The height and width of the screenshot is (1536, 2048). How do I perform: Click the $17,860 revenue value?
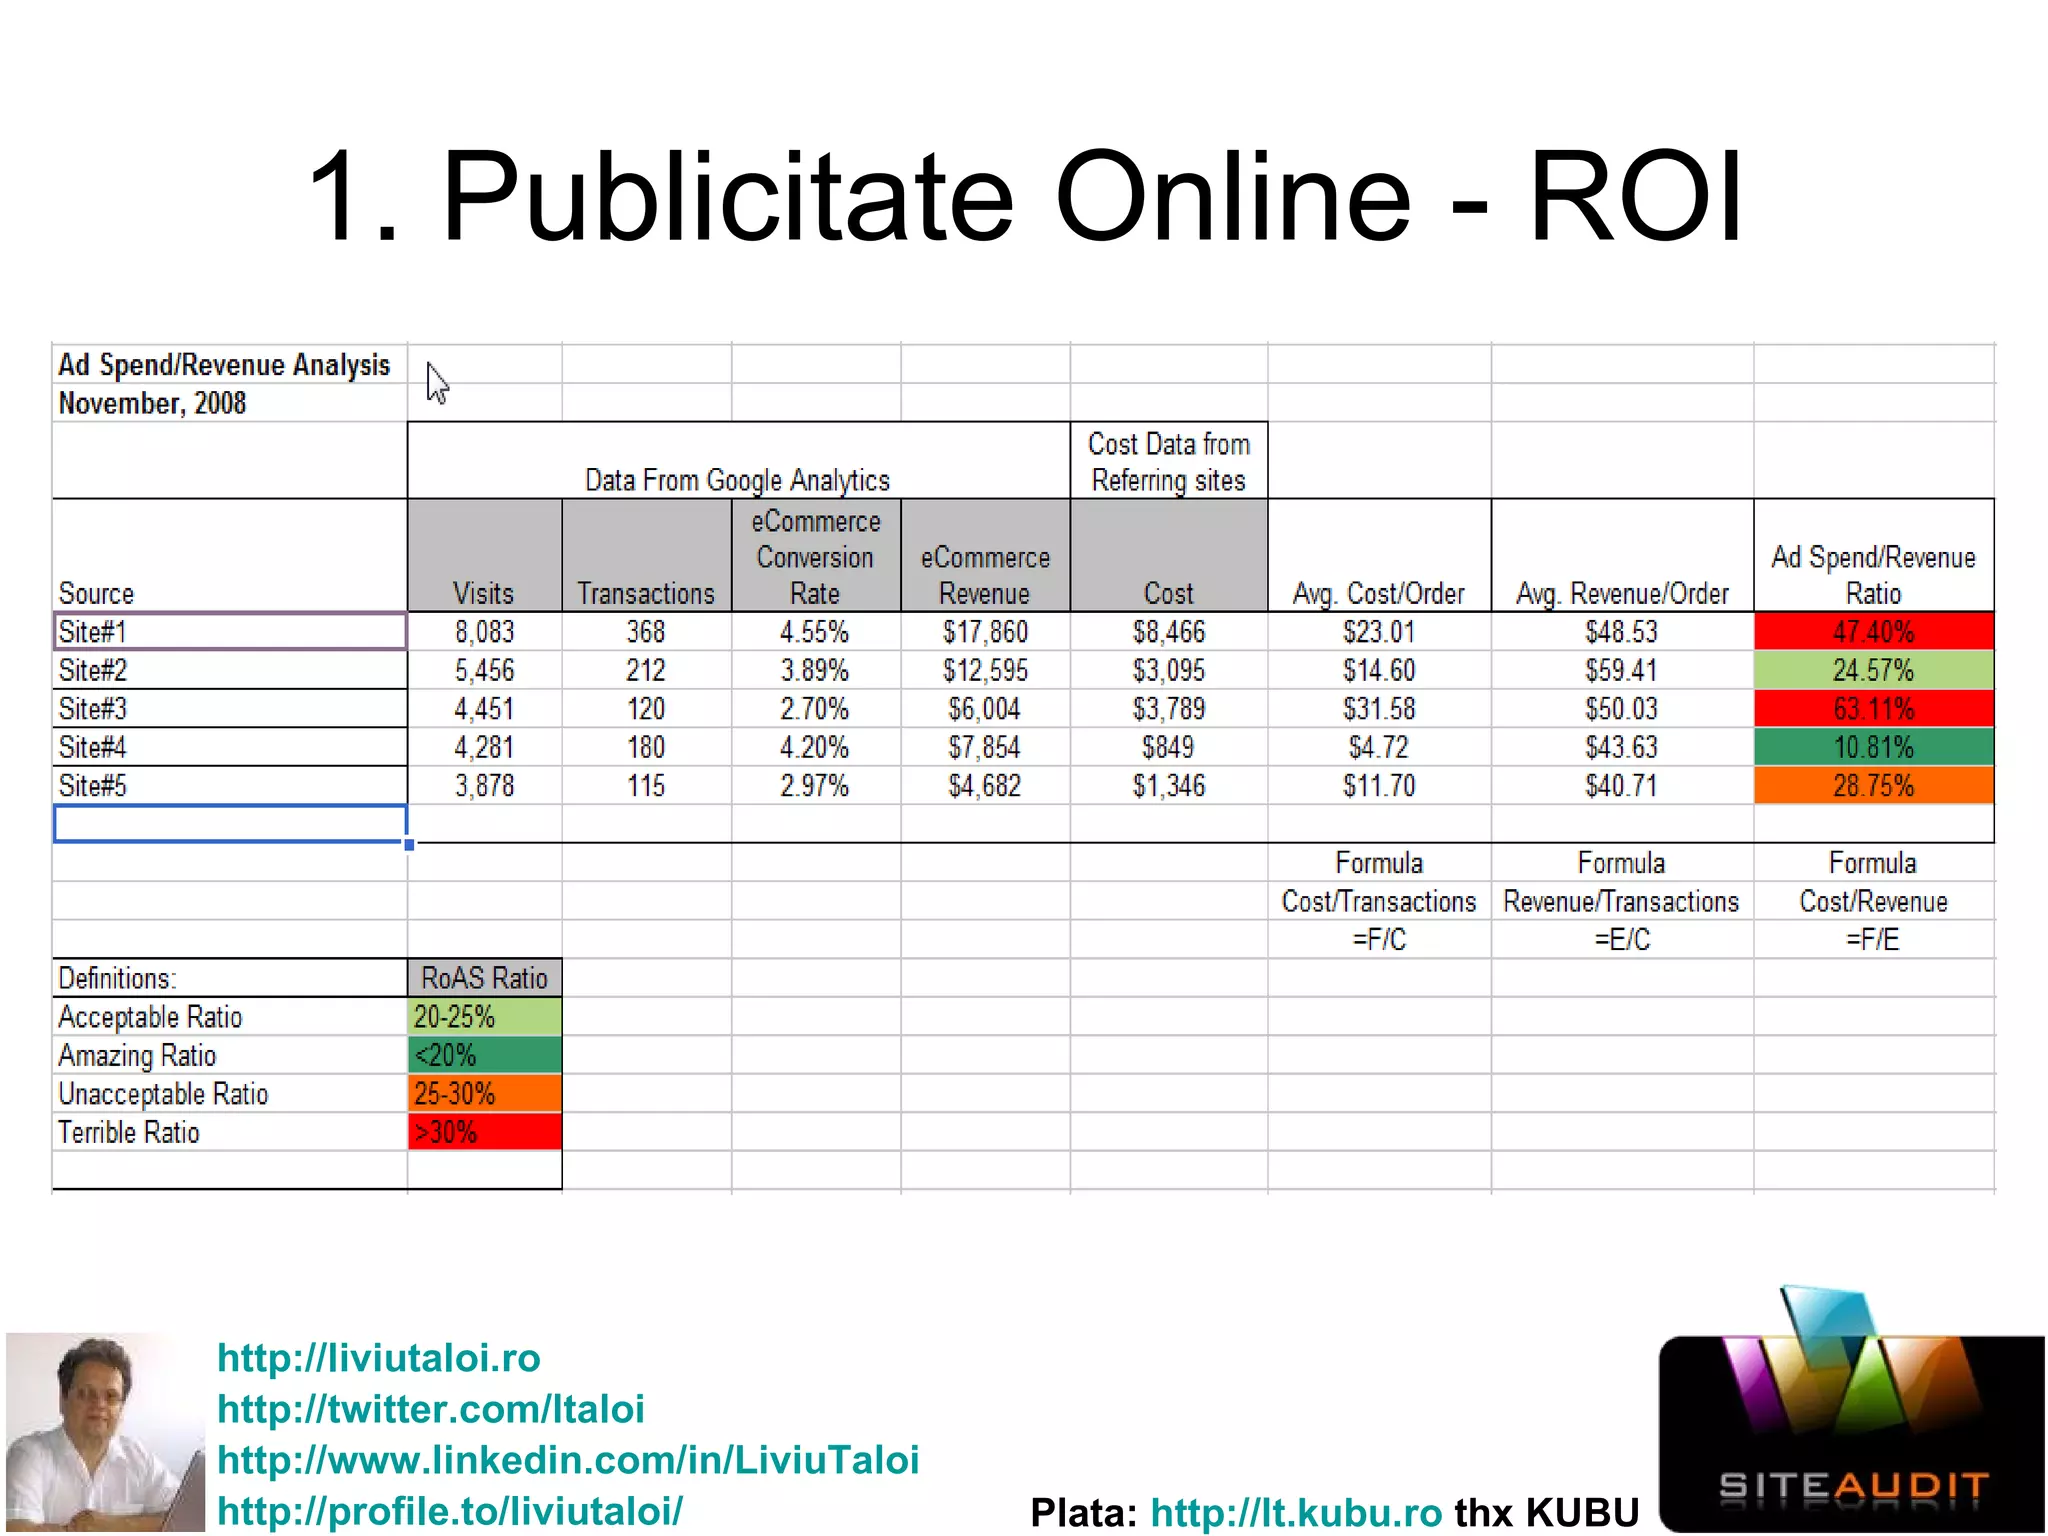click(x=985, y=632)
